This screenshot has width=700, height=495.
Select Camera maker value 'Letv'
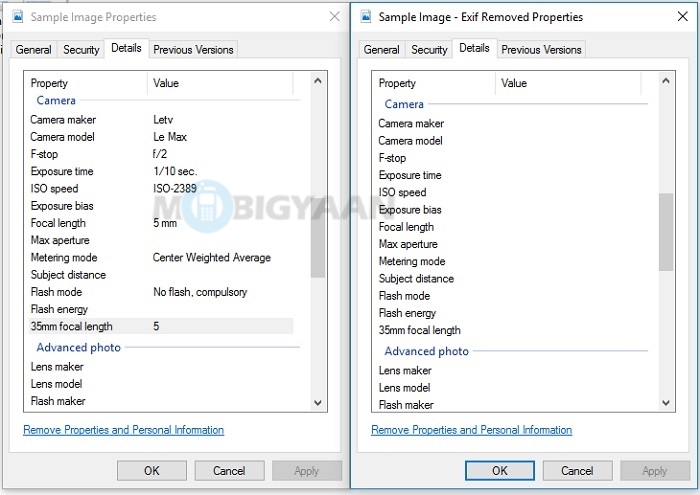(x=163, y=120)
